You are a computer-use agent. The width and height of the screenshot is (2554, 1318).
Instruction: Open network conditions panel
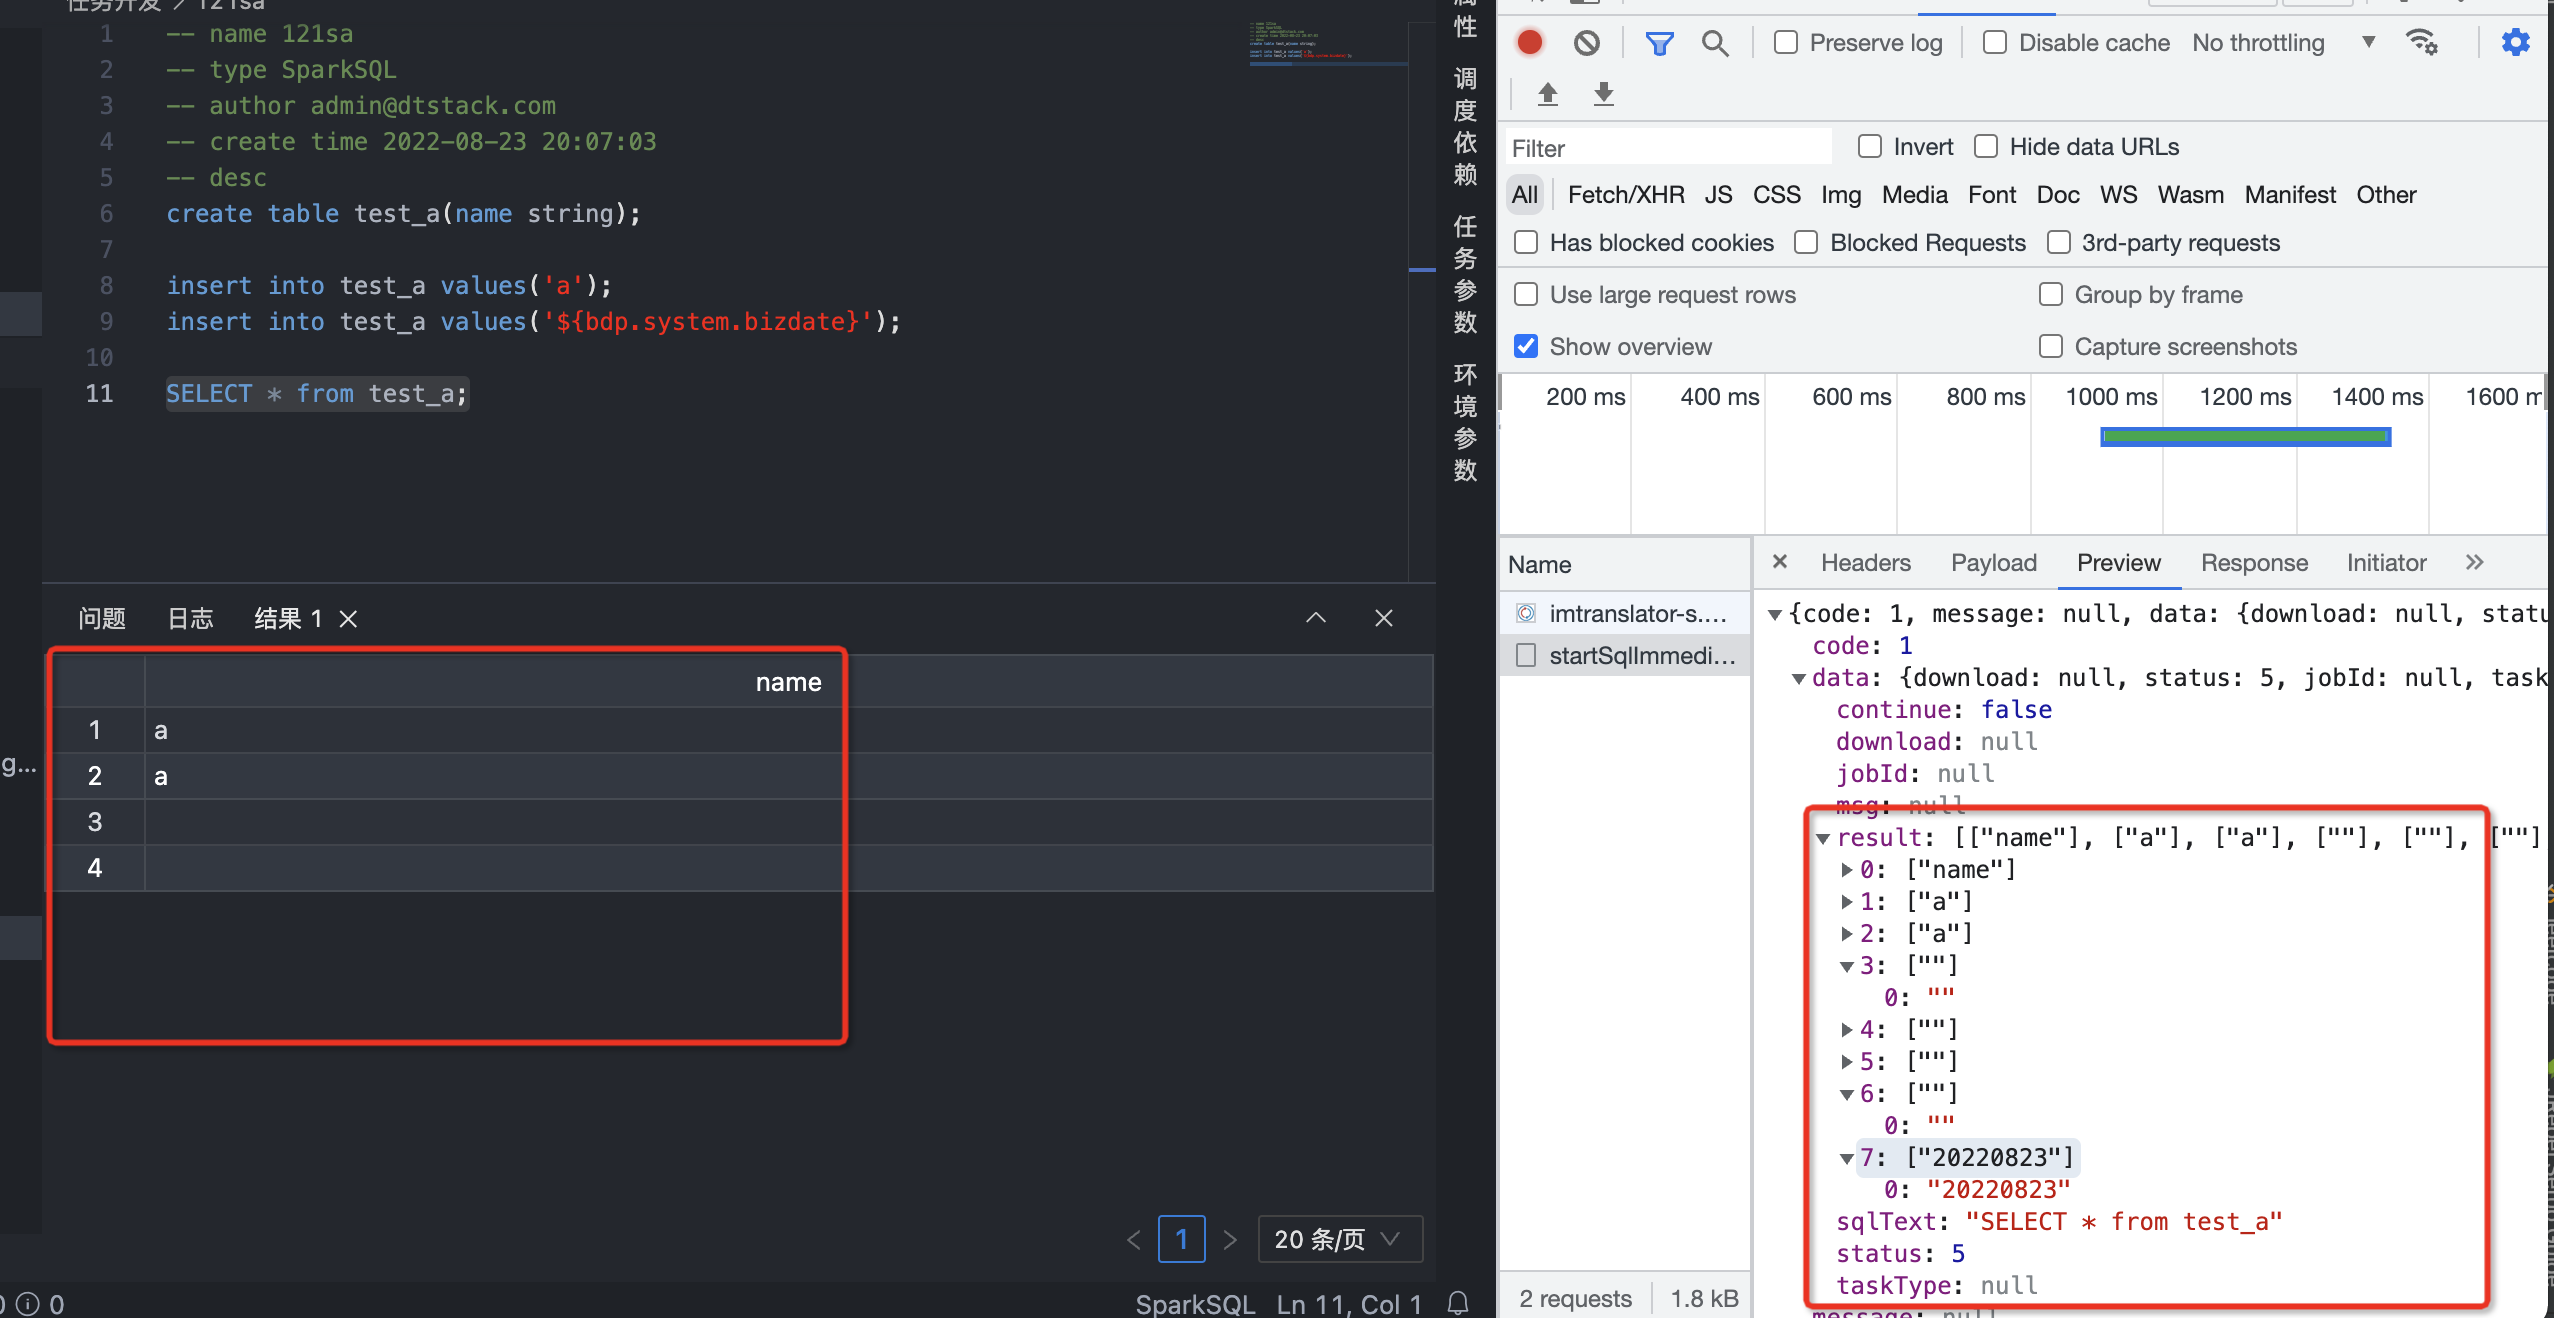tap(2424, 42)
